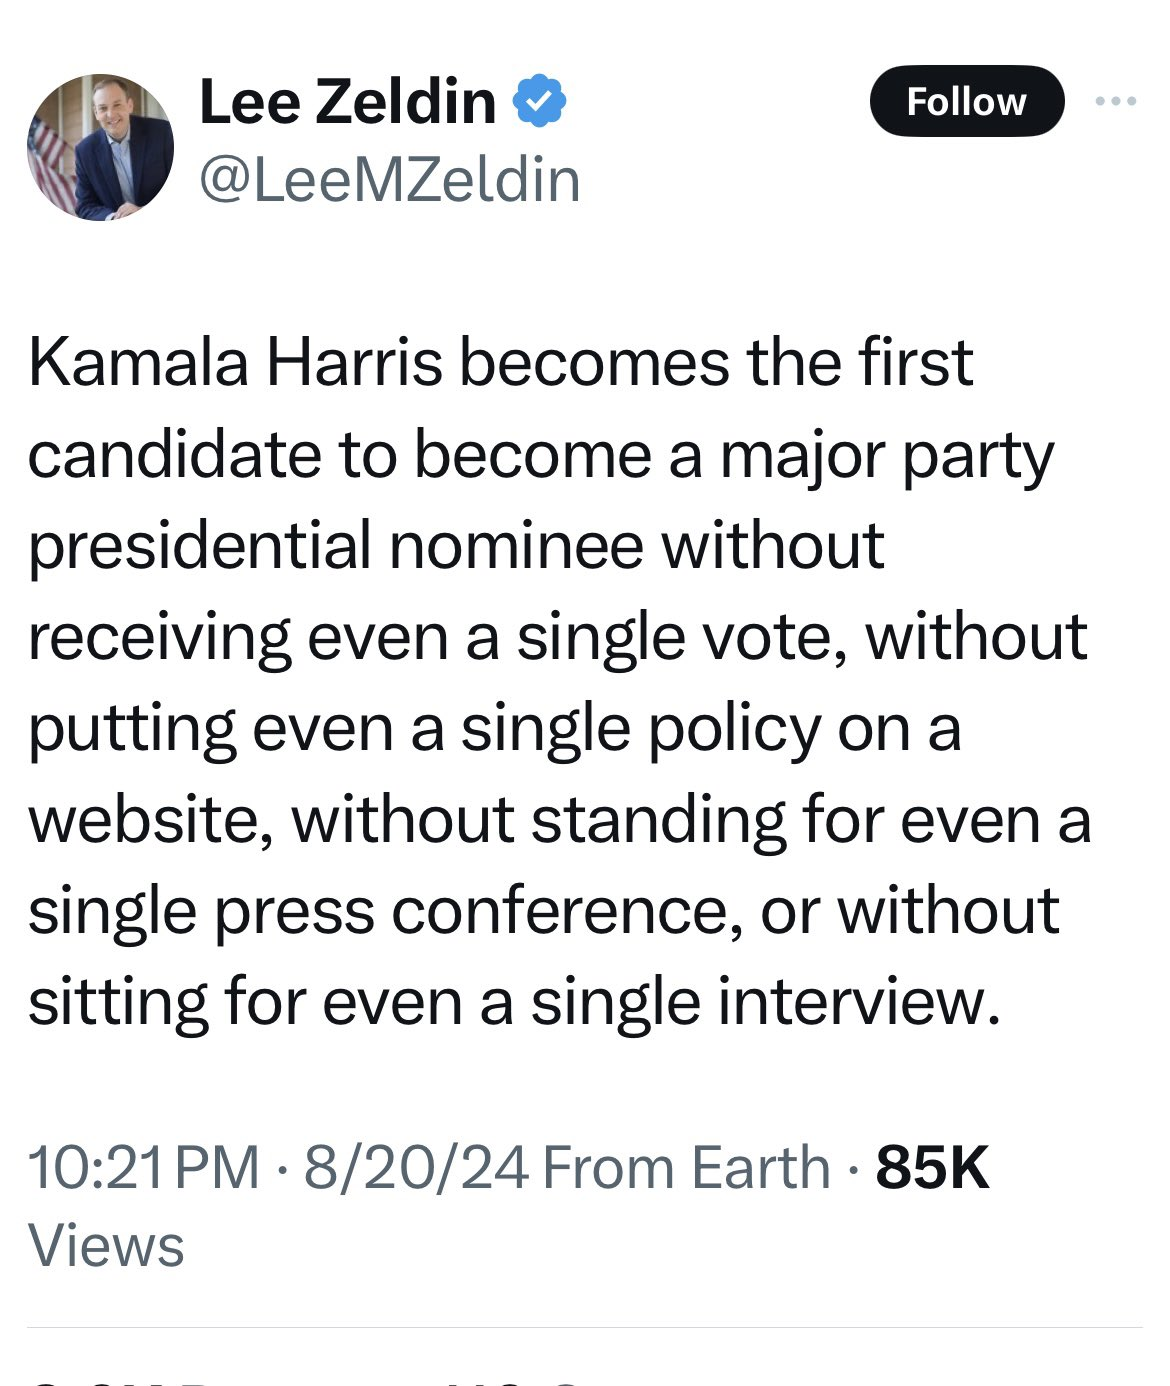Viewport: 1170px width, 1386px height.
Task: Click the "Views" label under the timestamp
Action: (x=106, y=1246)
